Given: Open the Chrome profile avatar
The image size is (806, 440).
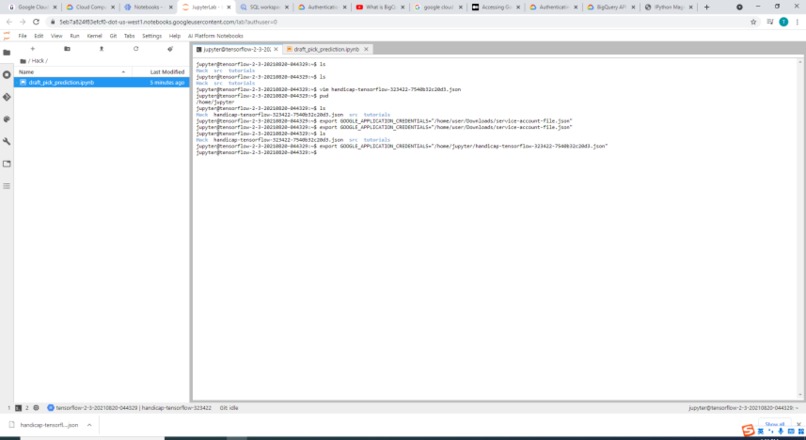Looking at the screenshot, I should coord(783,22).
